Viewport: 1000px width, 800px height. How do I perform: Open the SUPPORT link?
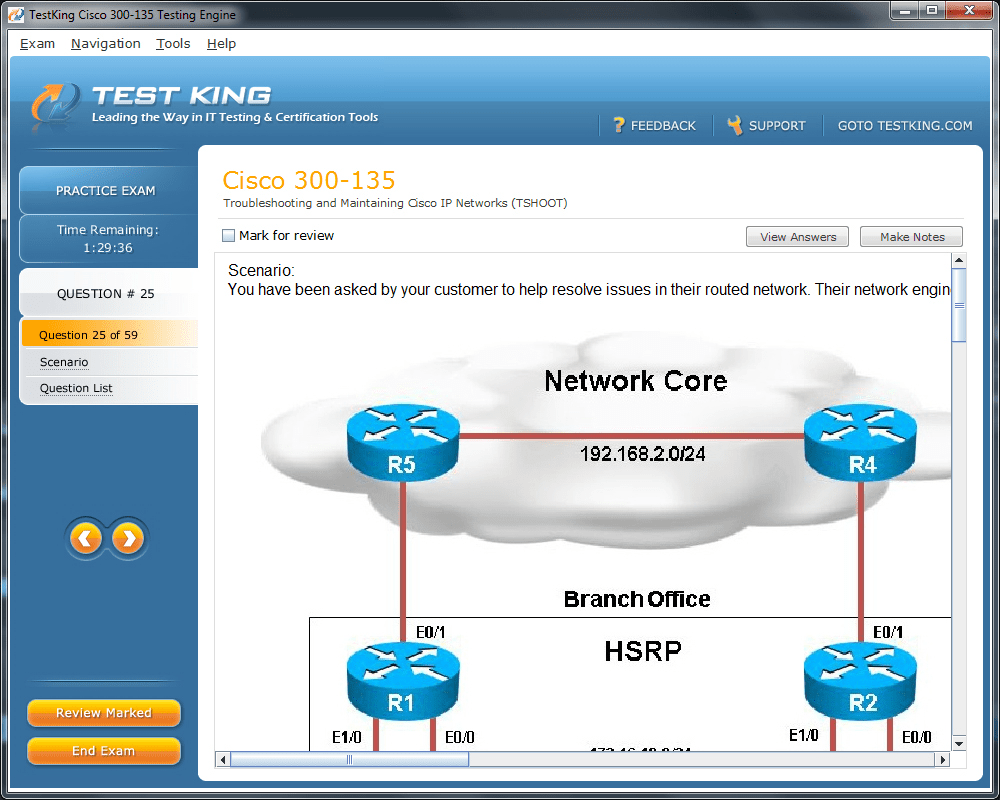(777, 126)
